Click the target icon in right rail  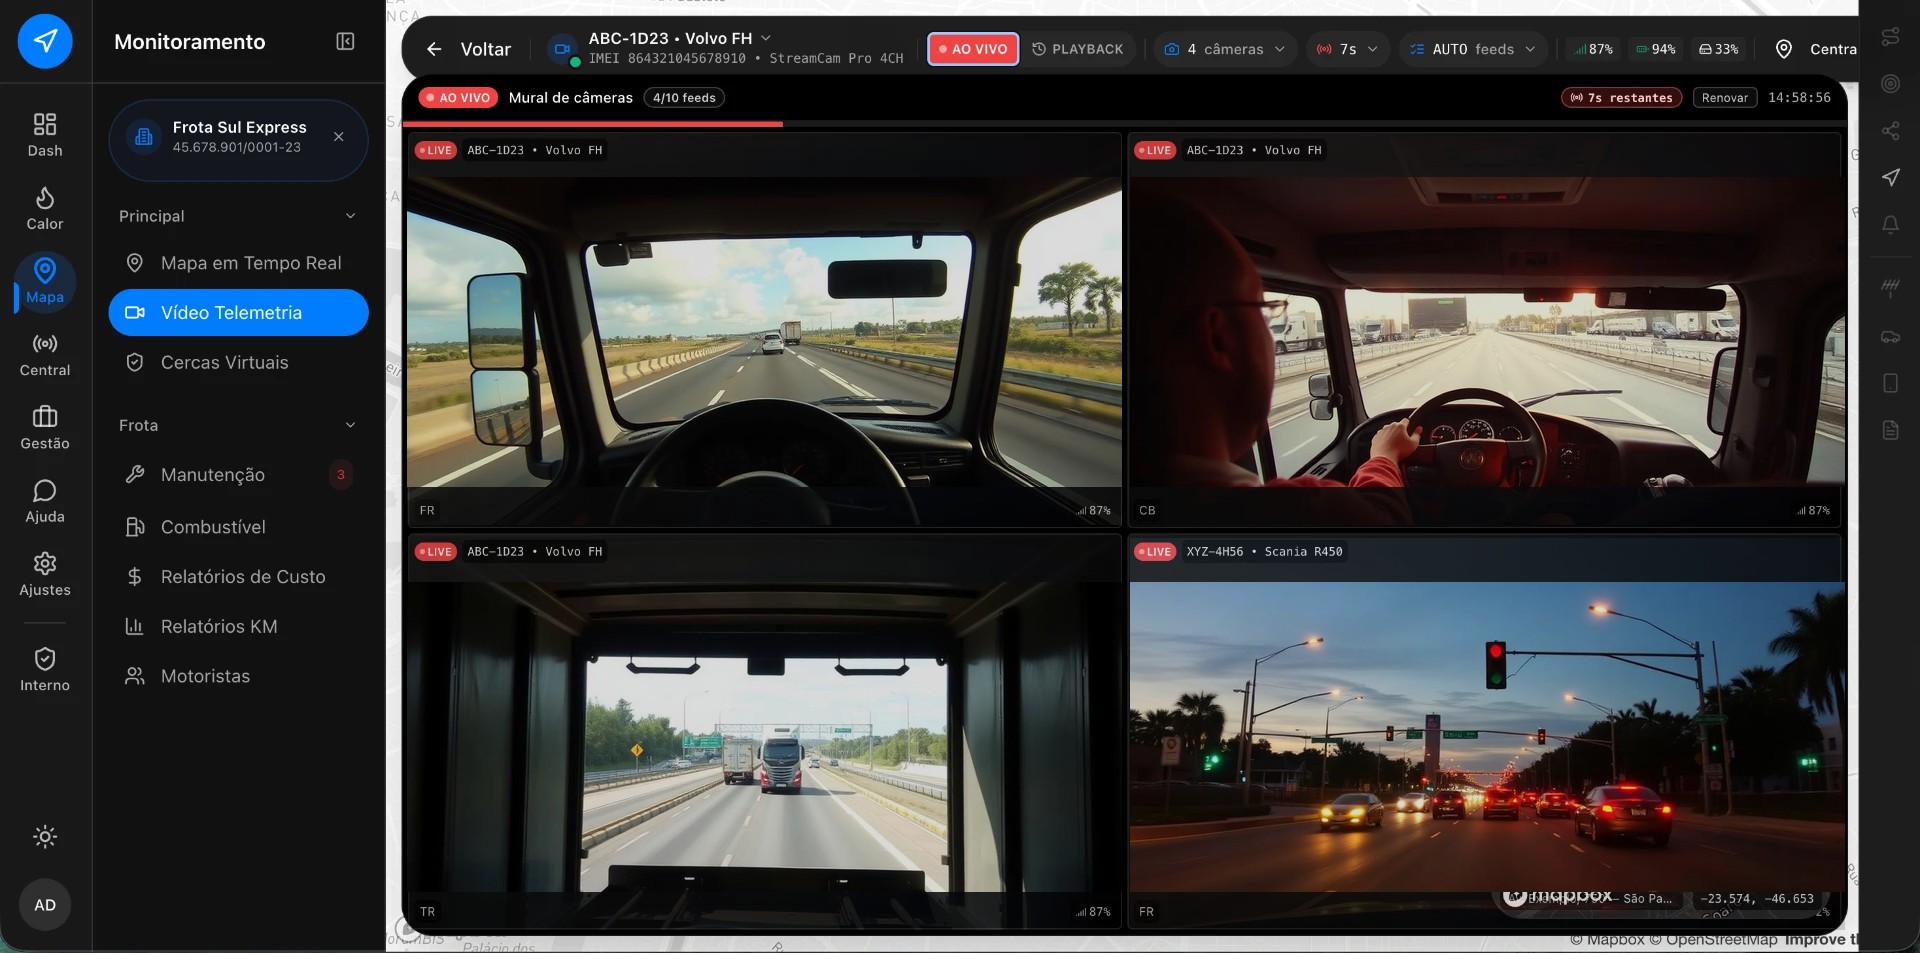point(1890,84)
